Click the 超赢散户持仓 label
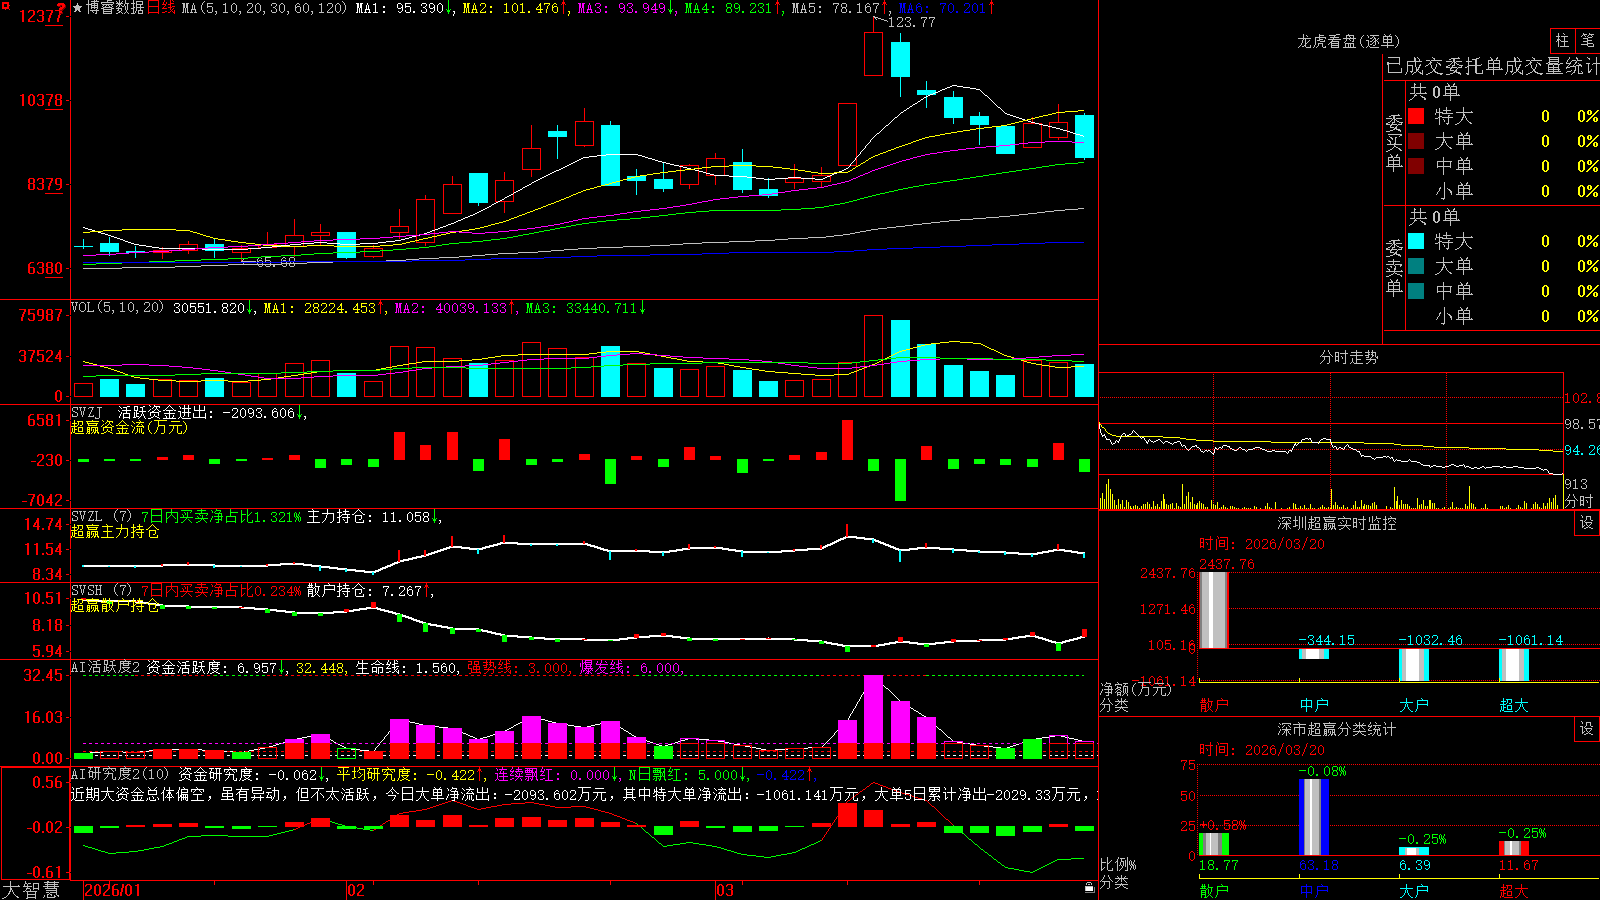The width and height of the screenshot is (1600, 900). 115,605
